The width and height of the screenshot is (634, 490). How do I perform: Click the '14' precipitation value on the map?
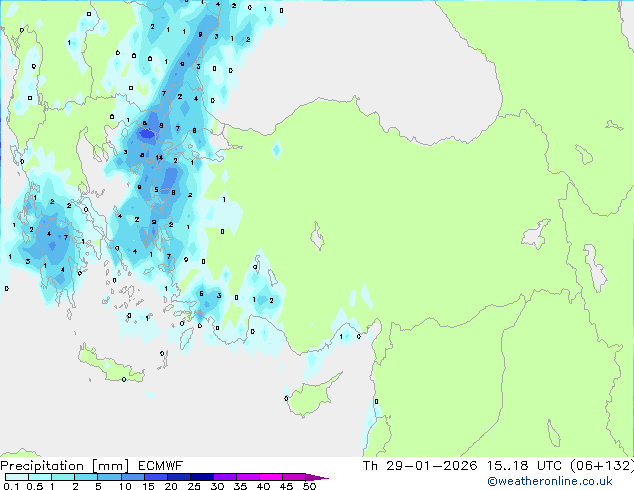159,158
